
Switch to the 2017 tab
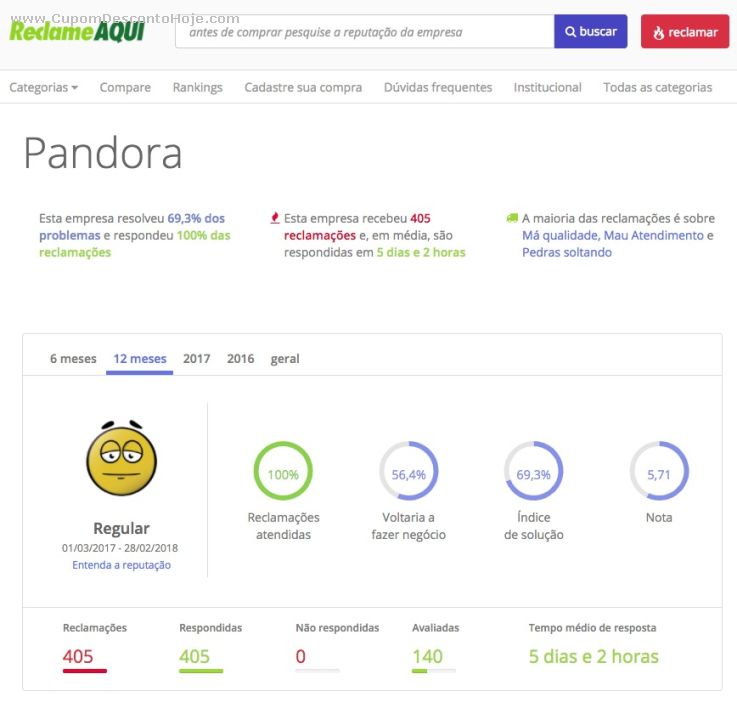(196, 359)
